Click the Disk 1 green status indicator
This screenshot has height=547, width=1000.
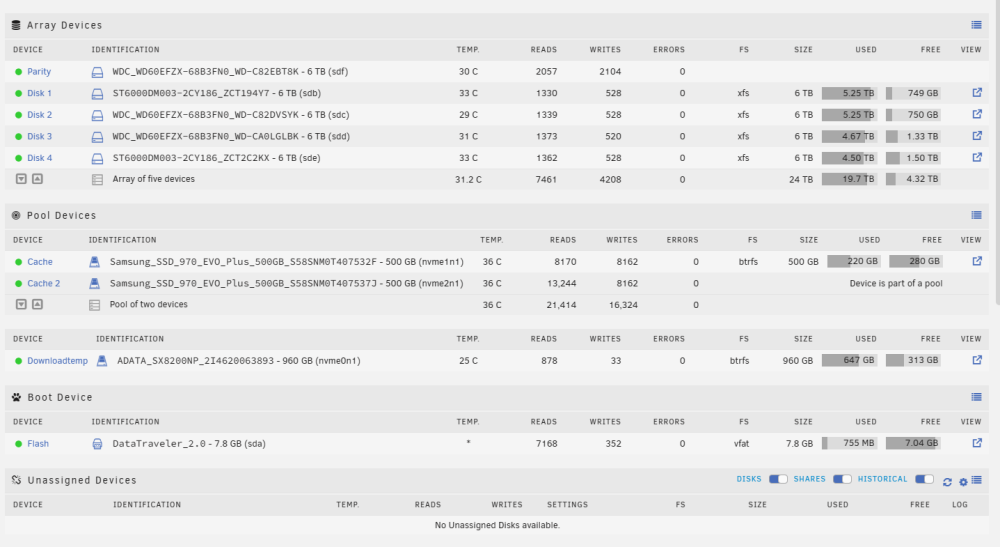[18, 94]
